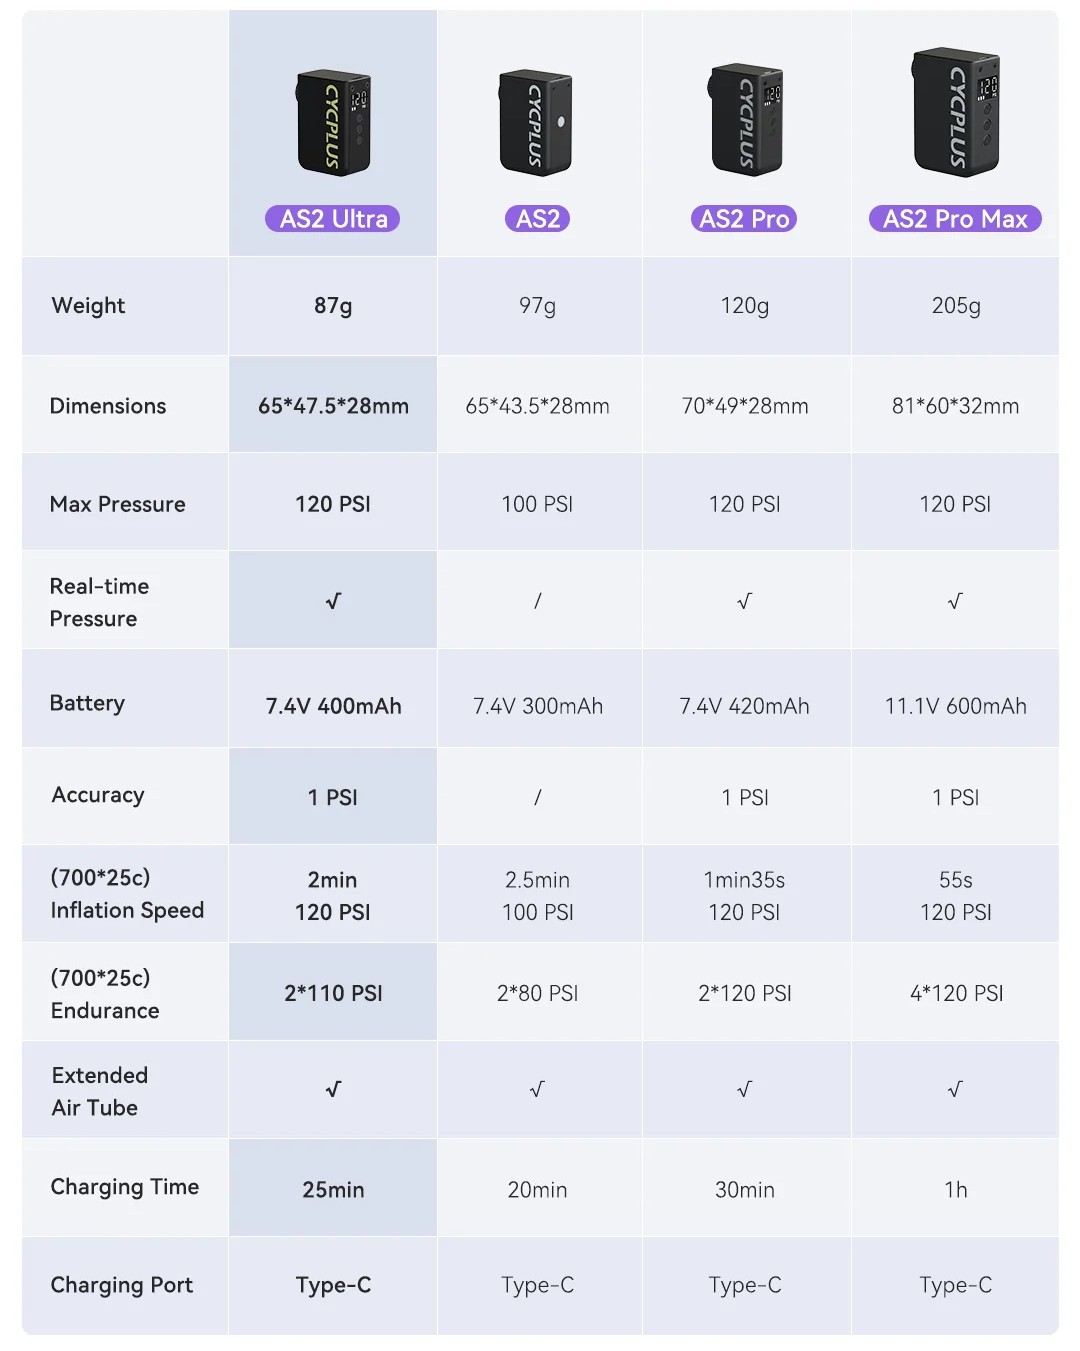Click AS2 Ultra Real-time Pressure checkmark
Viewport: 1080px width, 1351px height.
click(x=333, y=601)
